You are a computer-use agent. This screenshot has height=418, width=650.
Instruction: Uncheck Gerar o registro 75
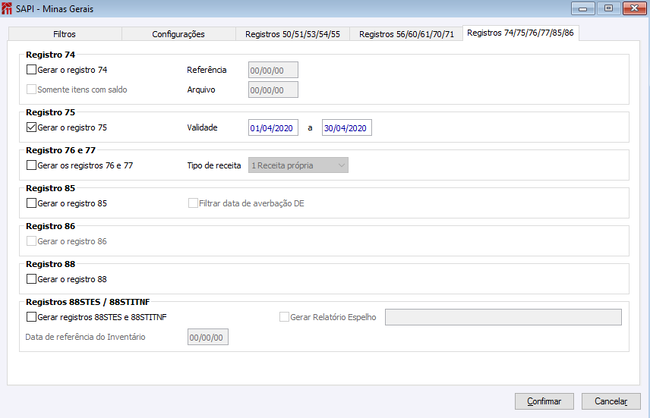[x=31, y=127]
